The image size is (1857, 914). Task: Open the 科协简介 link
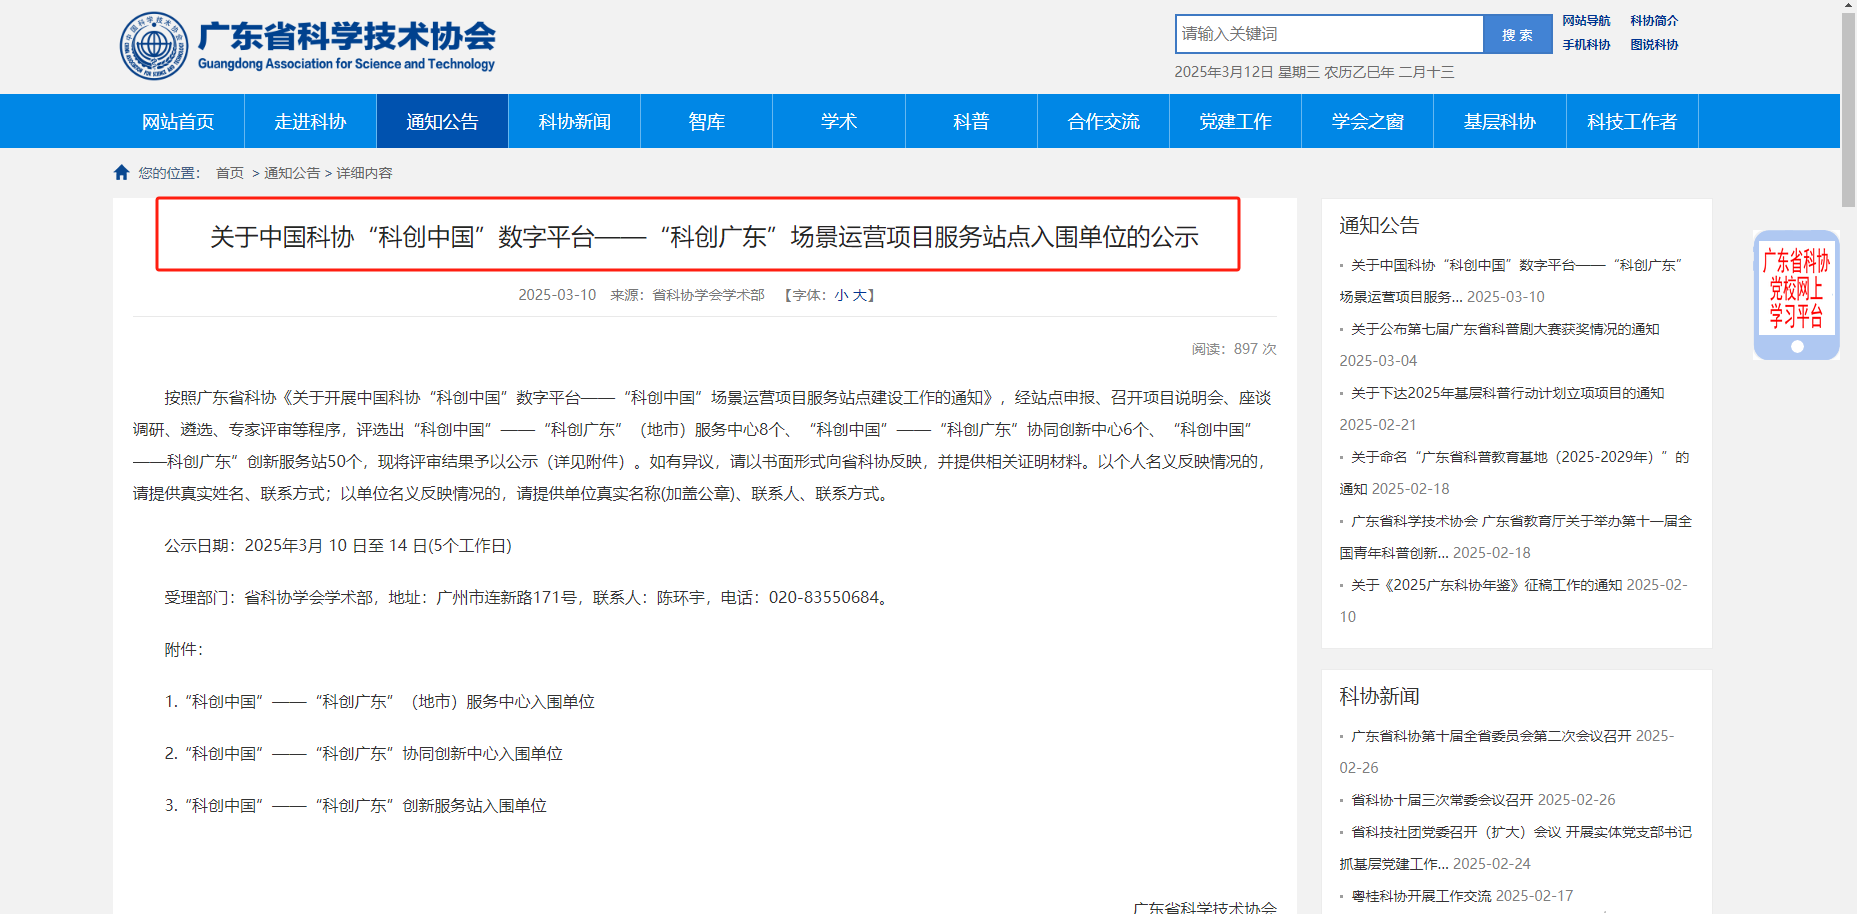pyautogui.click(x=1654, y=21)
